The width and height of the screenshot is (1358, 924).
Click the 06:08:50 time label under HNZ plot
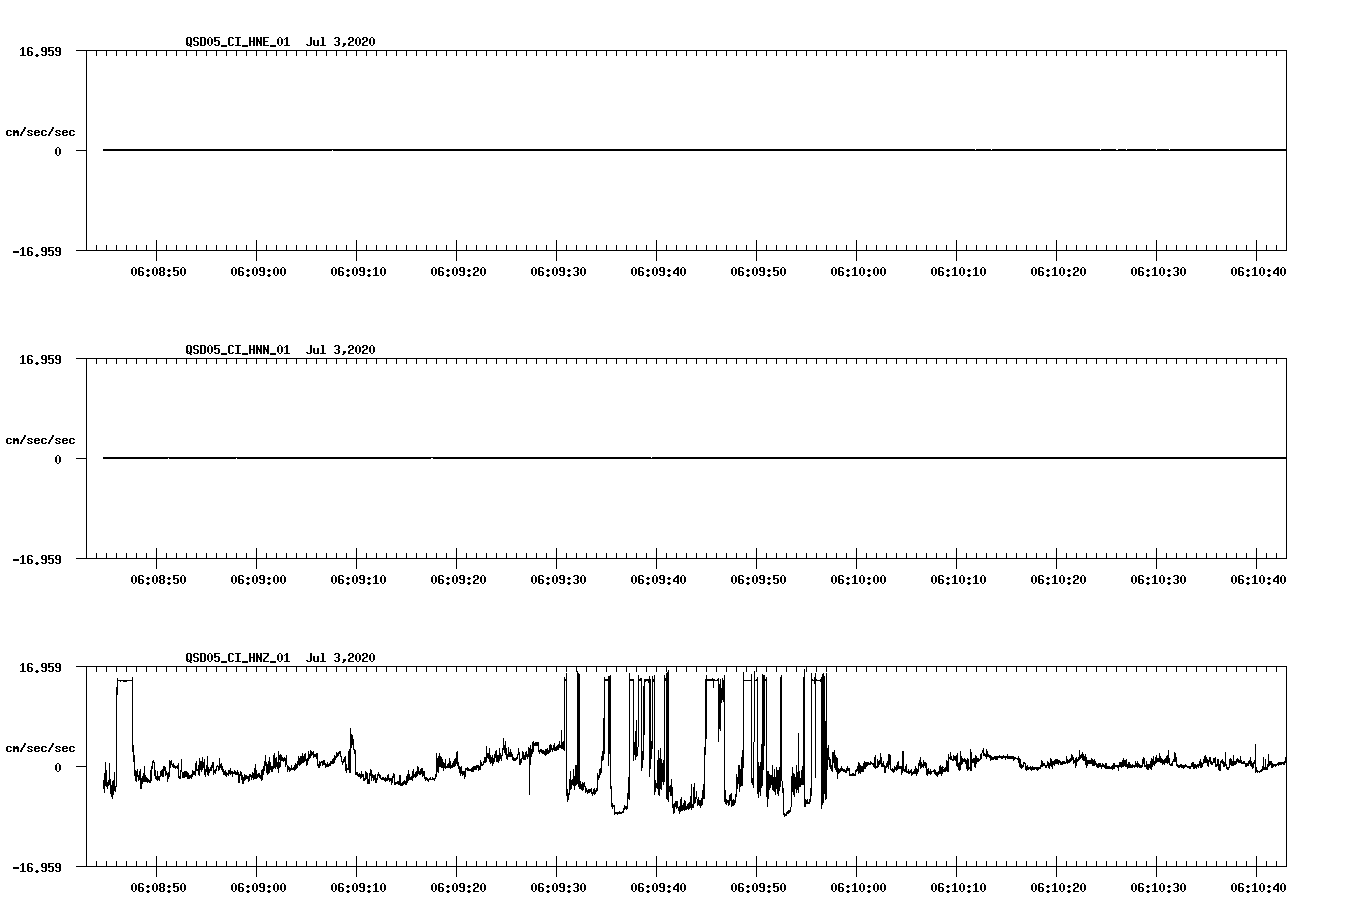coord(158,888)
